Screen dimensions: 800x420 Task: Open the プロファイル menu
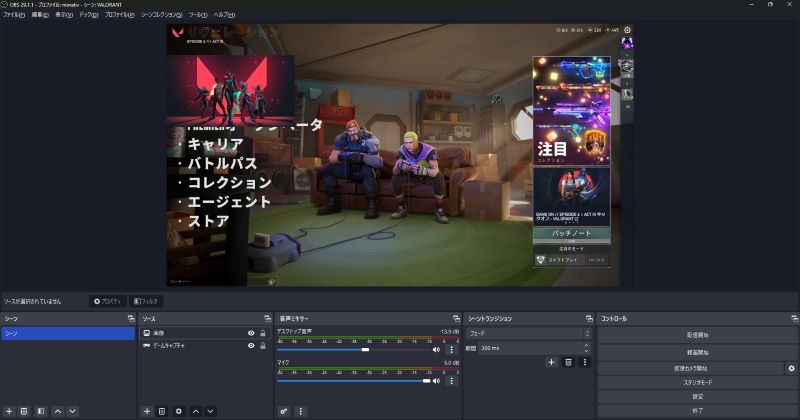tap(119, 15)
